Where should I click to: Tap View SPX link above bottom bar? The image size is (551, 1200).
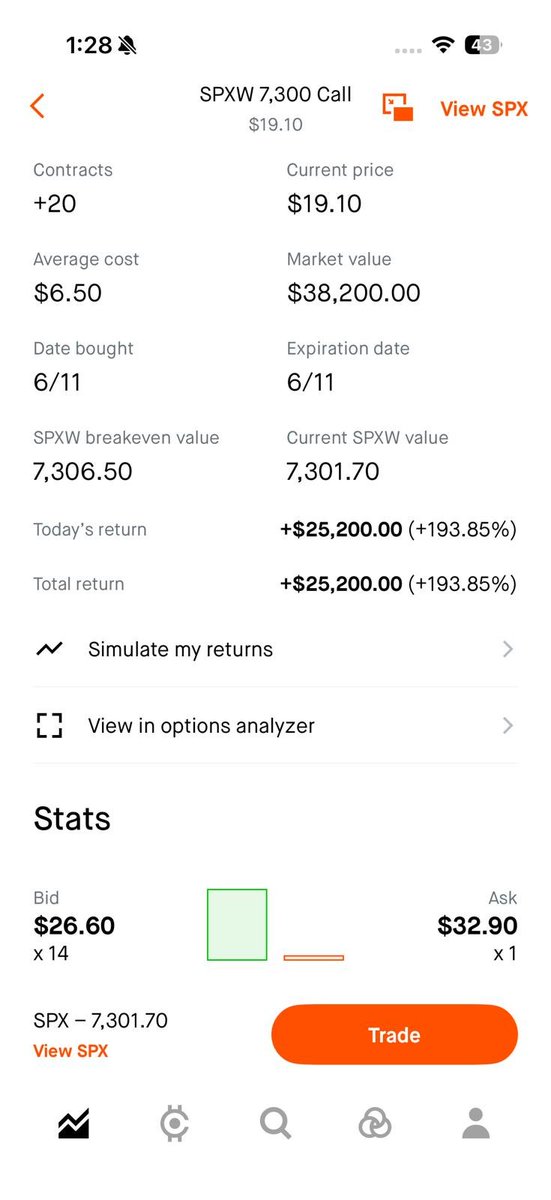point(70,1051)
